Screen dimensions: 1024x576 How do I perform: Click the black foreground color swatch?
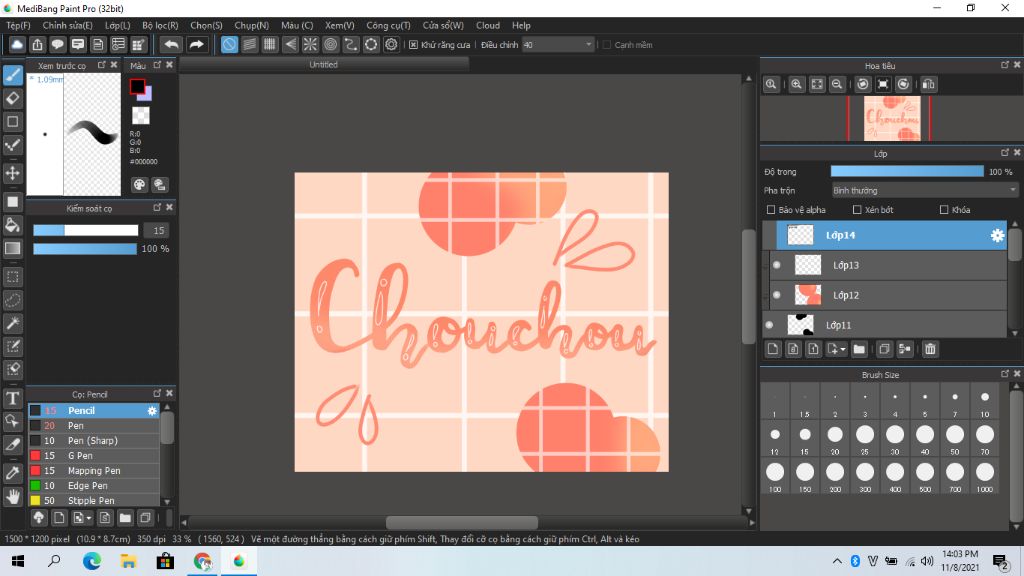coord(137,87)
